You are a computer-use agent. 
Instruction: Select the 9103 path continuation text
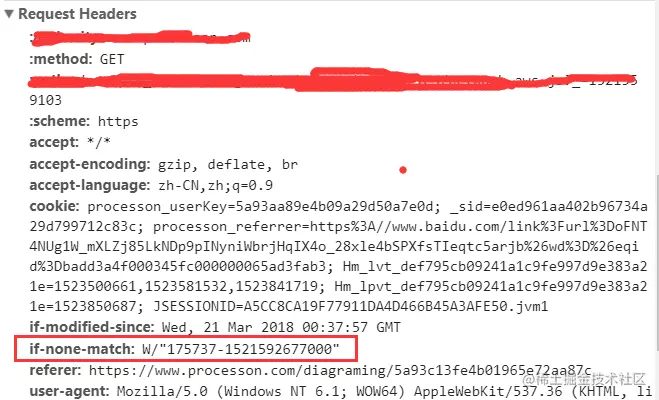[45, 100]
